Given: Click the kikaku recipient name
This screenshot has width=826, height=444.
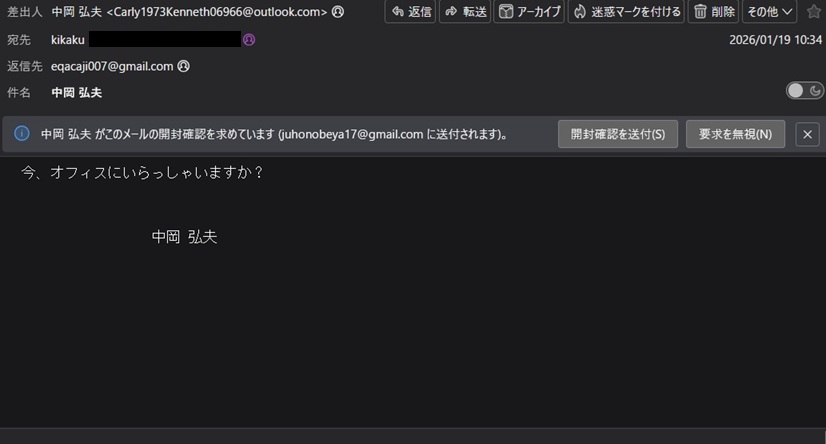Looking at the screenshot, I should tap(67, 40).
